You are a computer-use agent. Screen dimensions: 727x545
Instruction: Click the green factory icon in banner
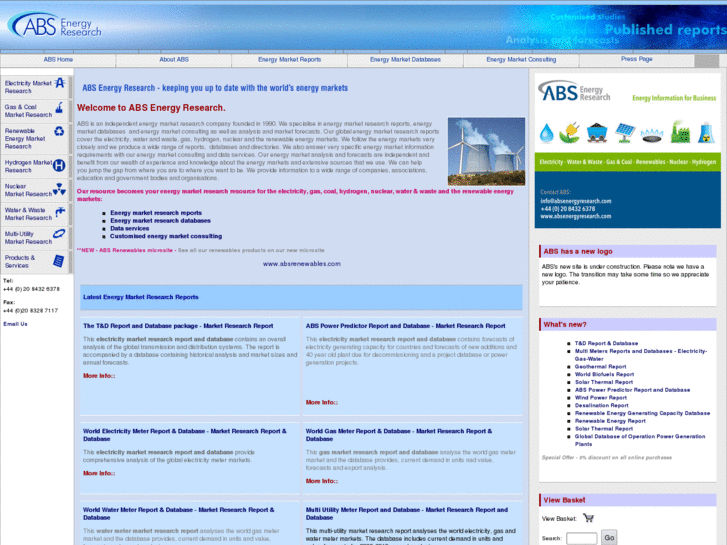click(x=680, y=132)
